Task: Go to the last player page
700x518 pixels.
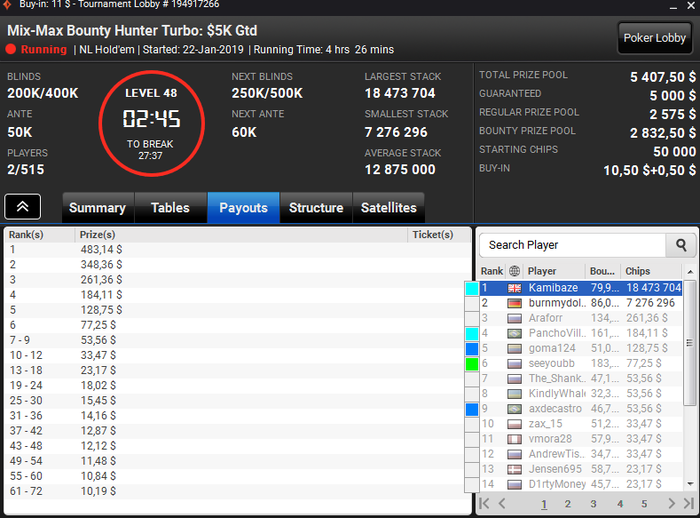Action: point(689,504)
